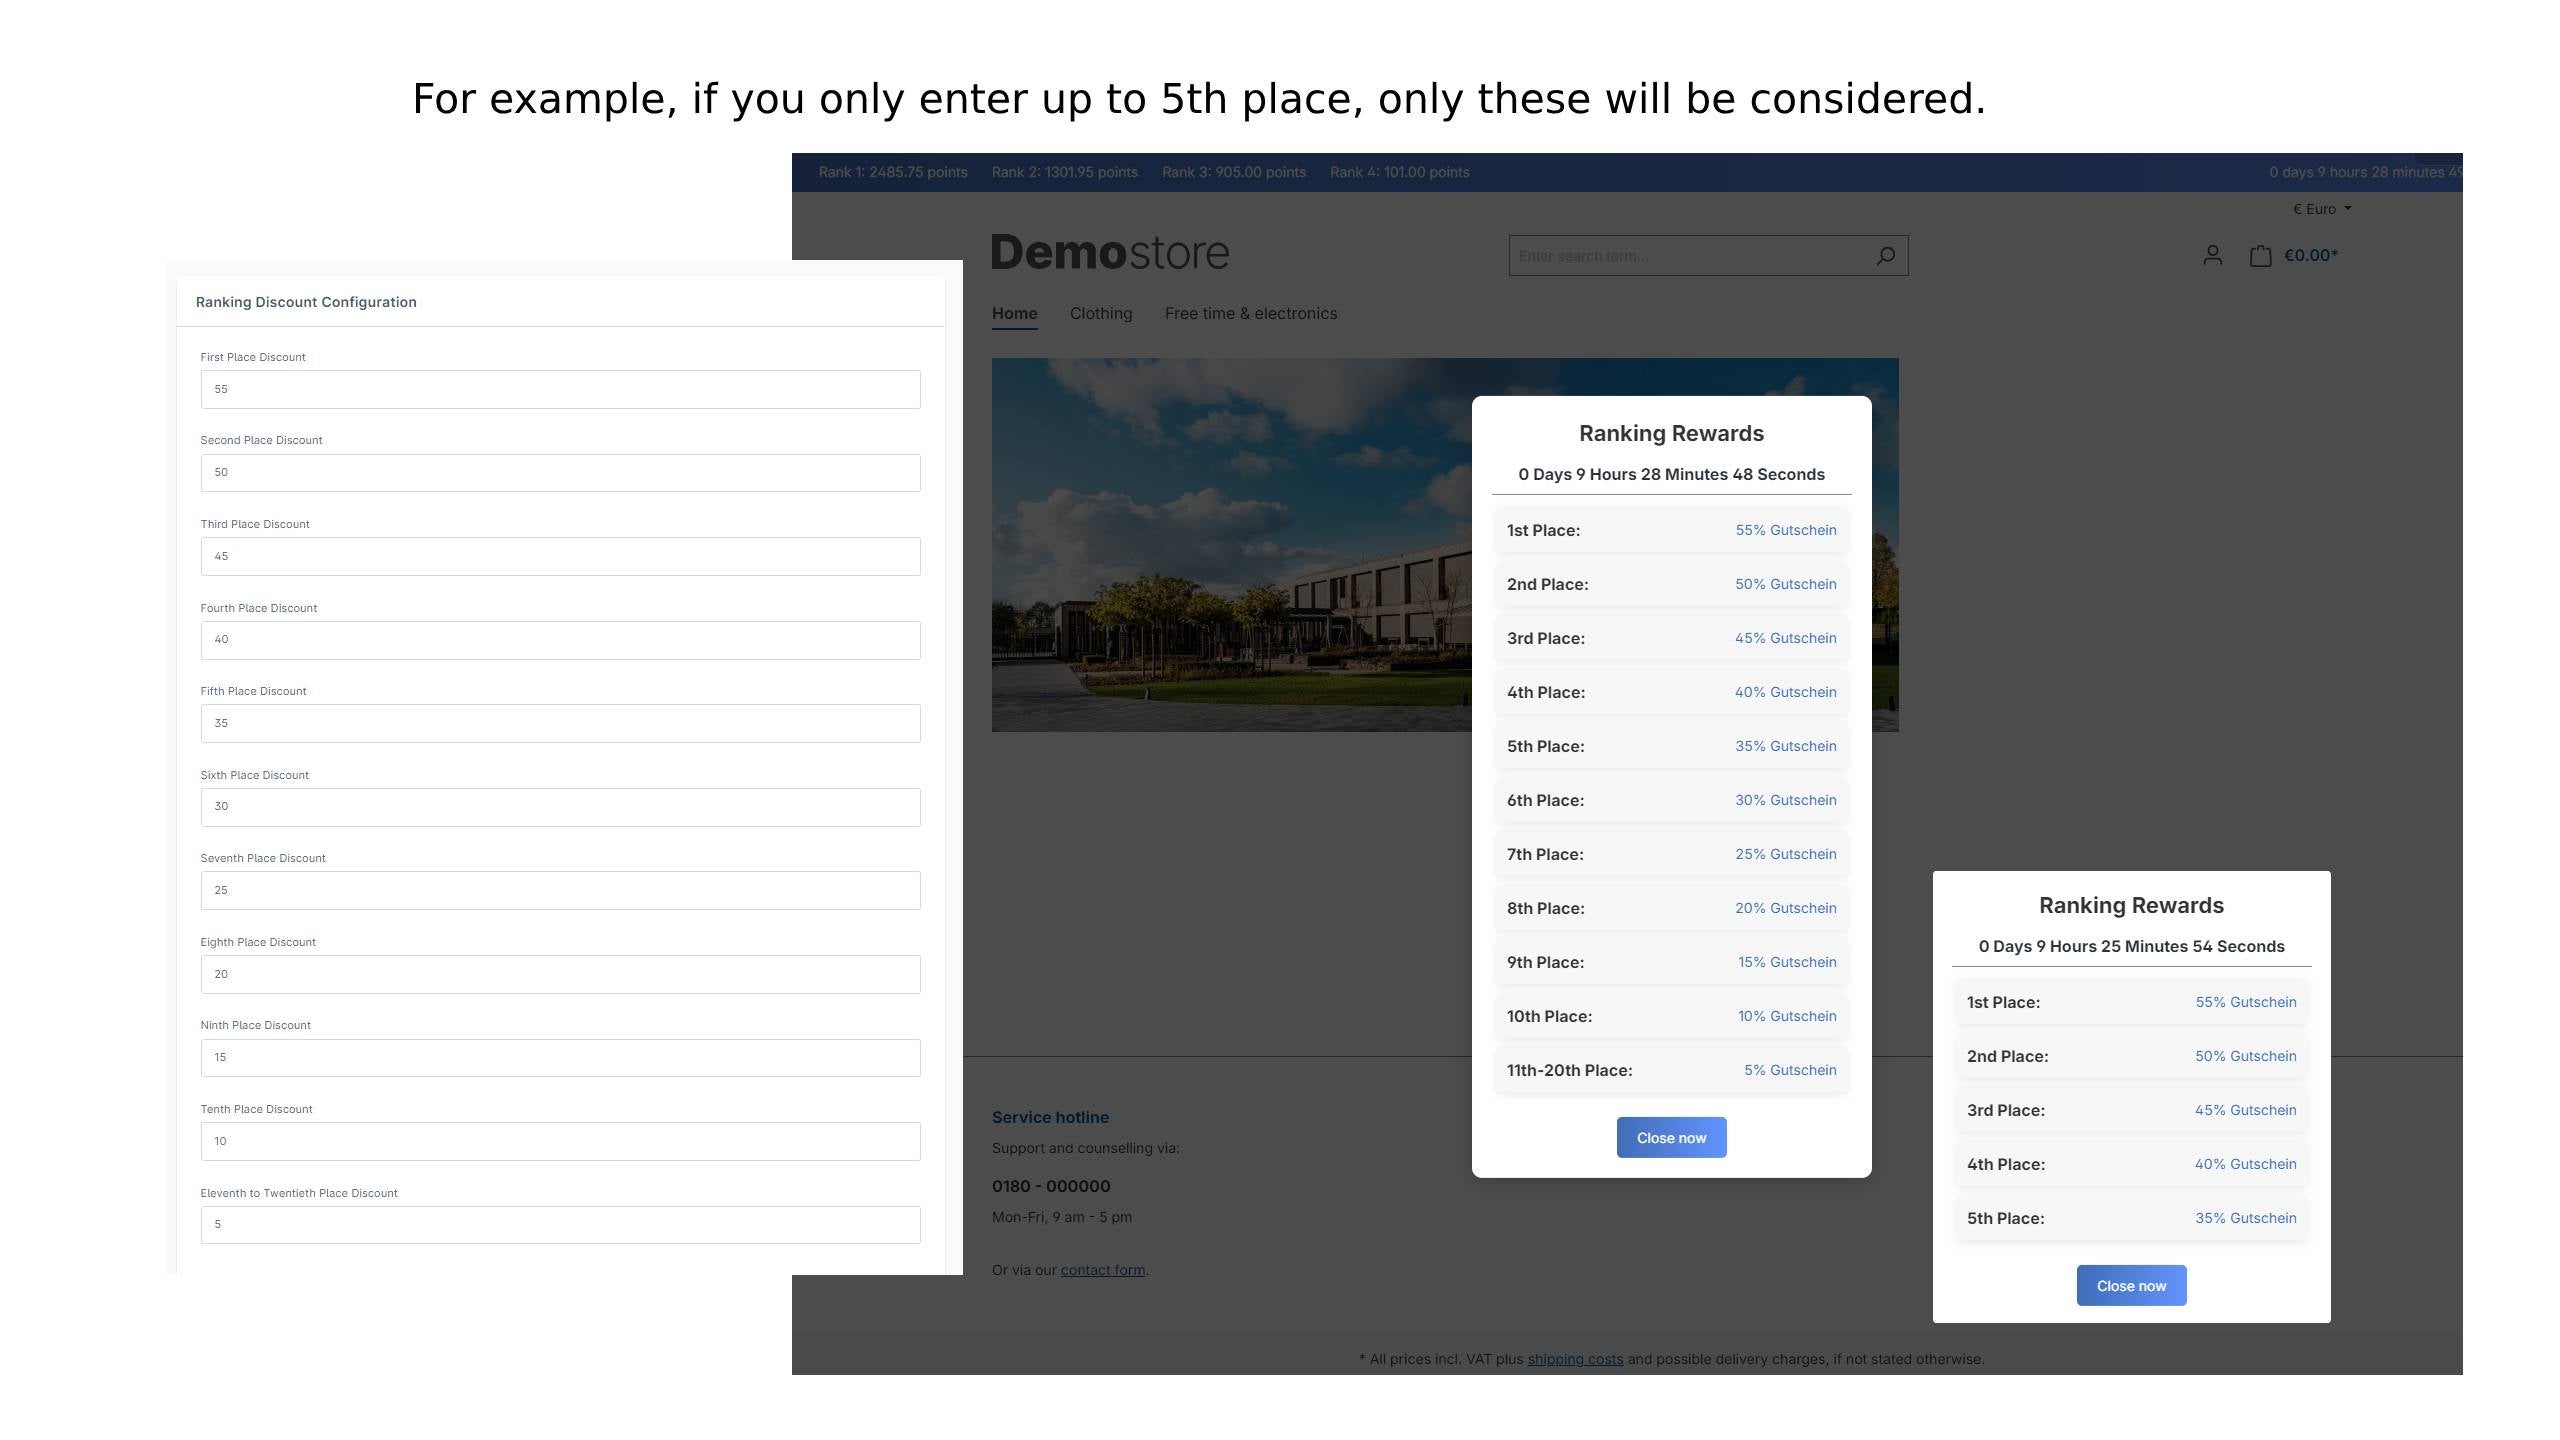Follow the contact form link
Image resolution: width=2560 pixels, height=1440 pixels.
pyautogui.click(x=1103, y=1270)
